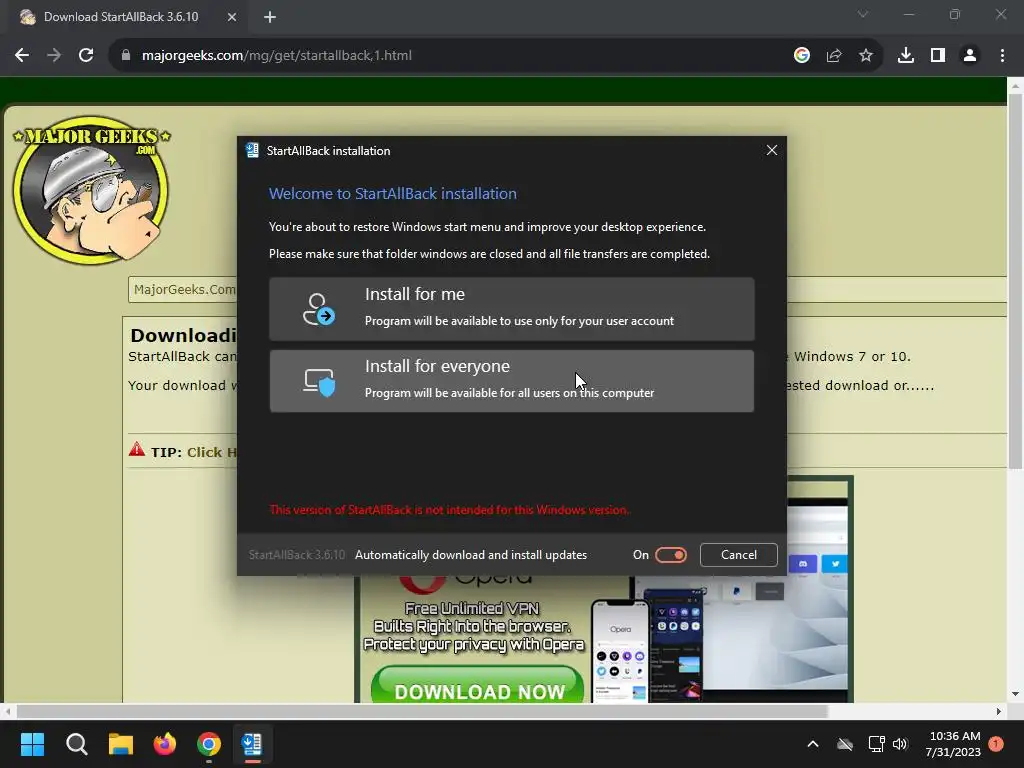Click the vertical page scrollbar

tap(1015, 281)
